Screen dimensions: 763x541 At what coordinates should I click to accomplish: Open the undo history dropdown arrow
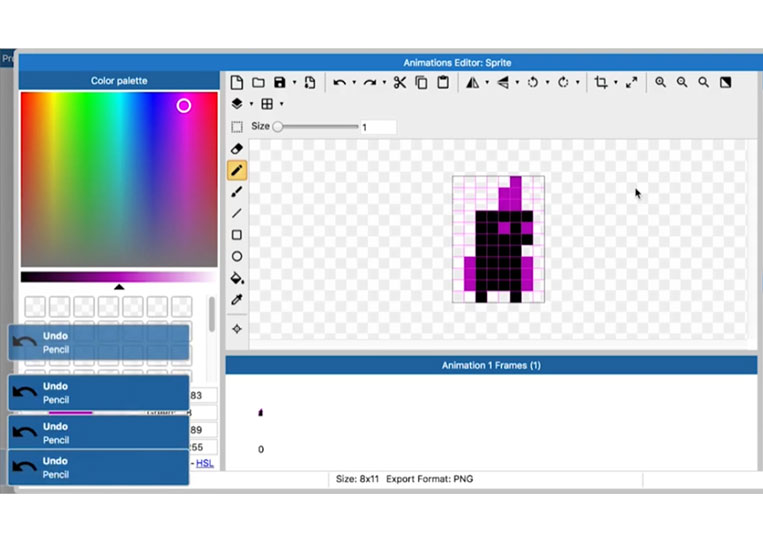(354, 83)
